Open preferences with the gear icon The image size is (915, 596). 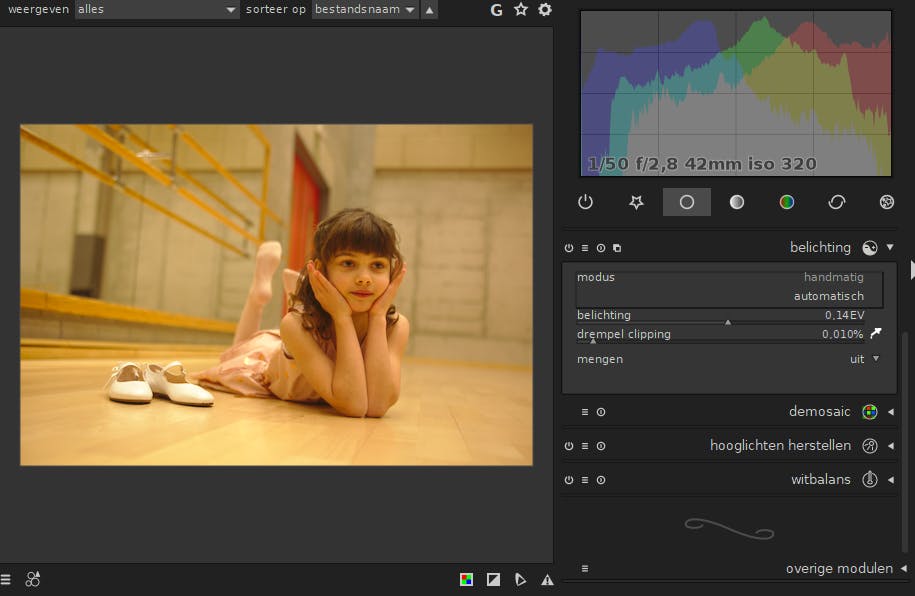(545, 10)
